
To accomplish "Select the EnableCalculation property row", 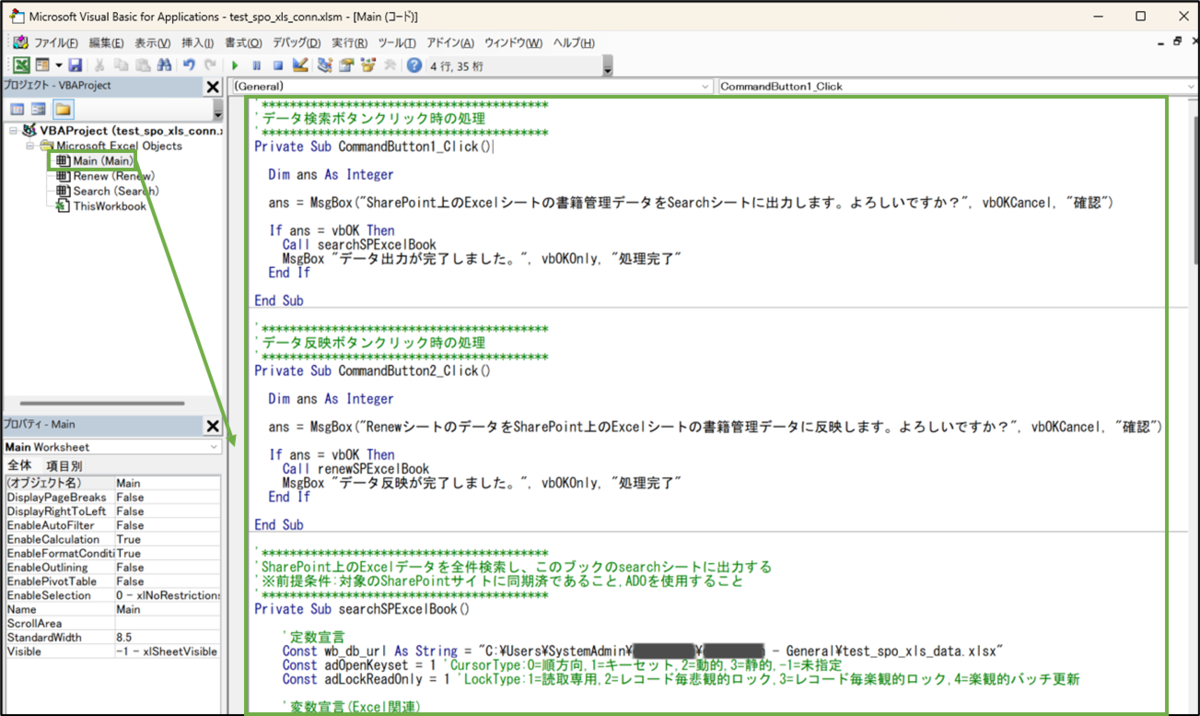I will click(x=112, y=539).
